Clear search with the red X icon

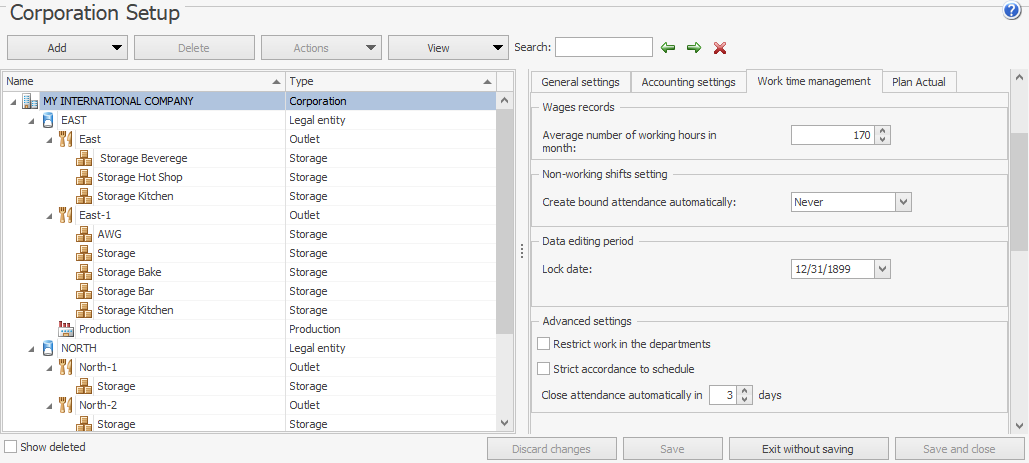720,48
